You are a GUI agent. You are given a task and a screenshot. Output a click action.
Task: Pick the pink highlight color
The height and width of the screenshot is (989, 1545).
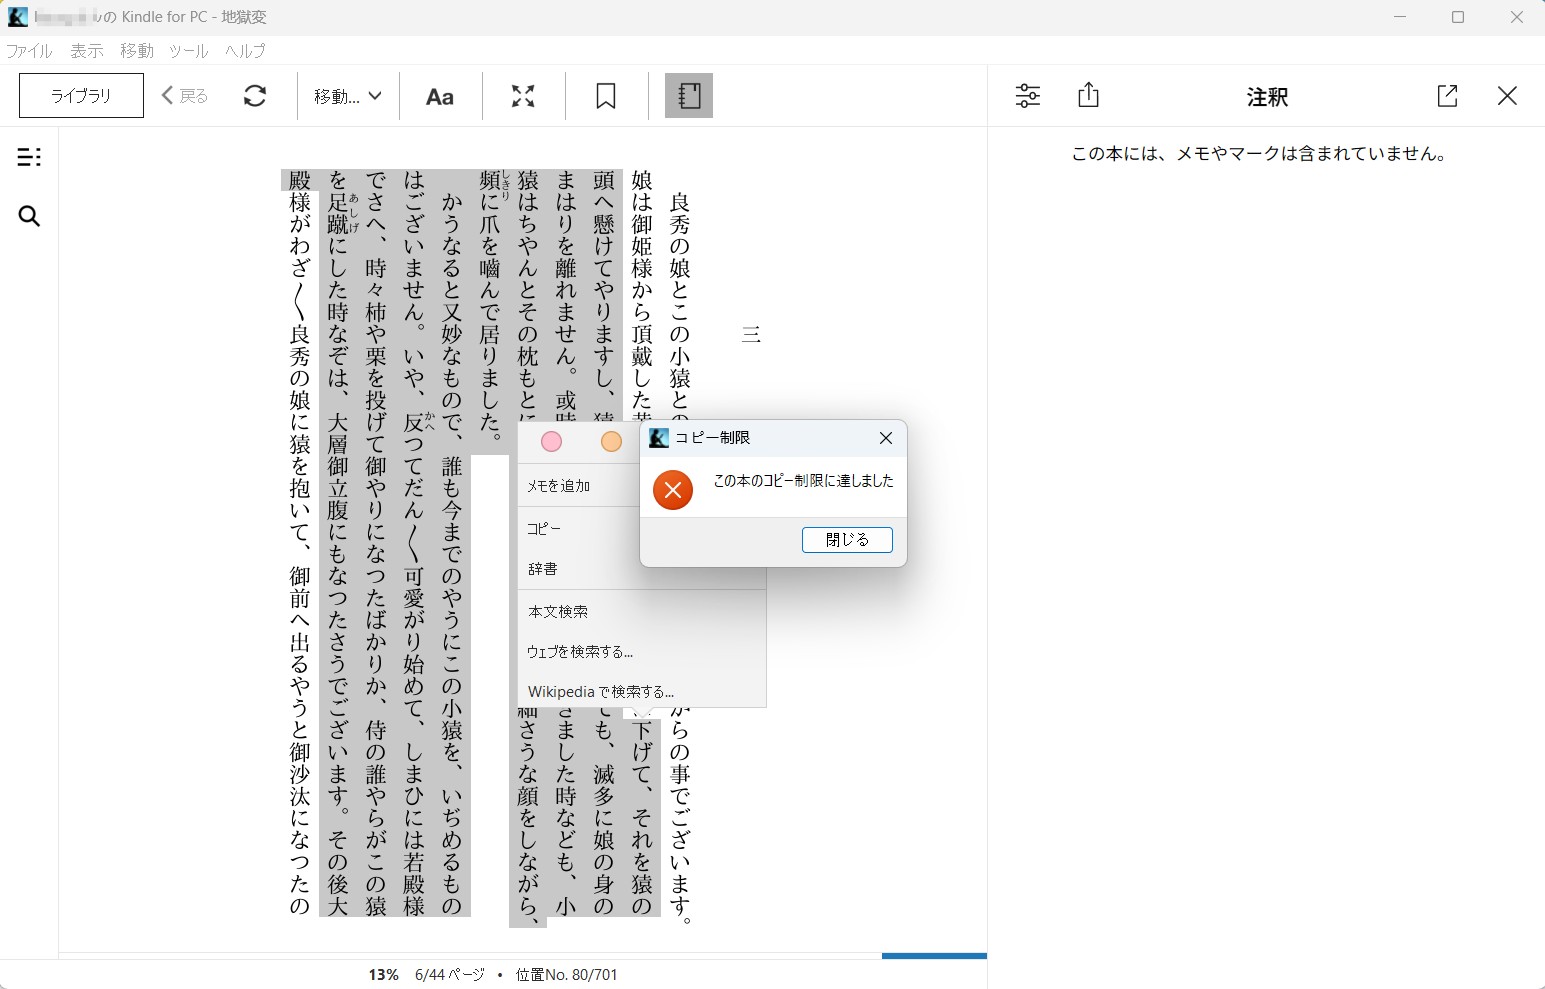[551, 442]
